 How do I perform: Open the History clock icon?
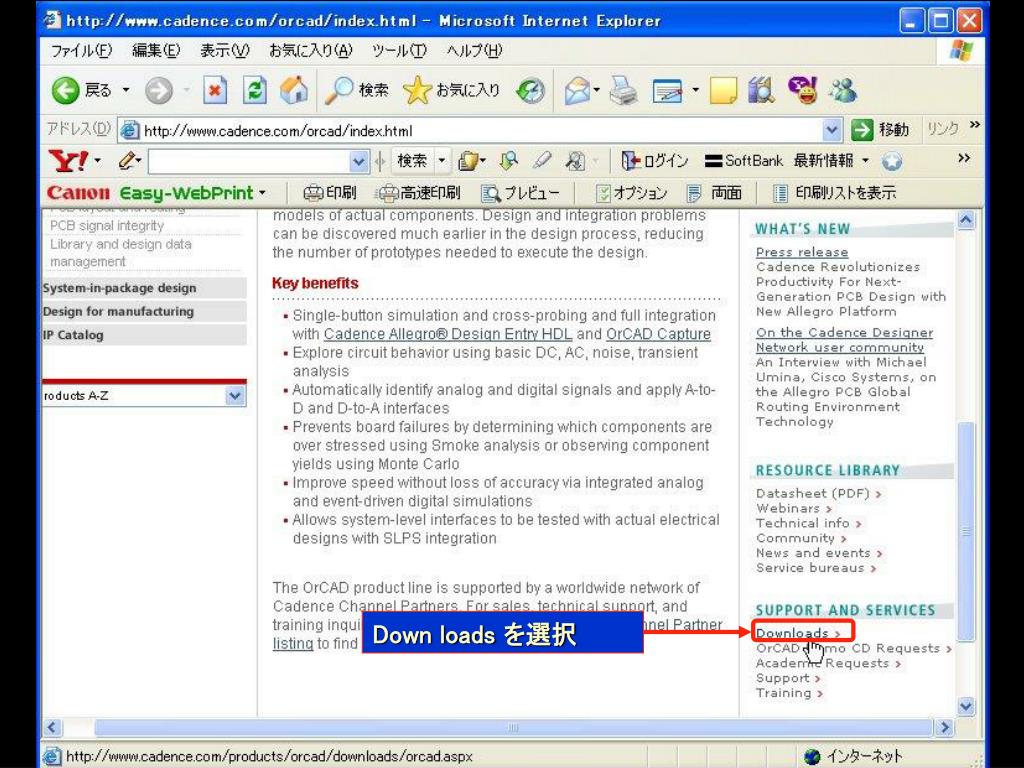pyautogui.click(x=530, y=91)
